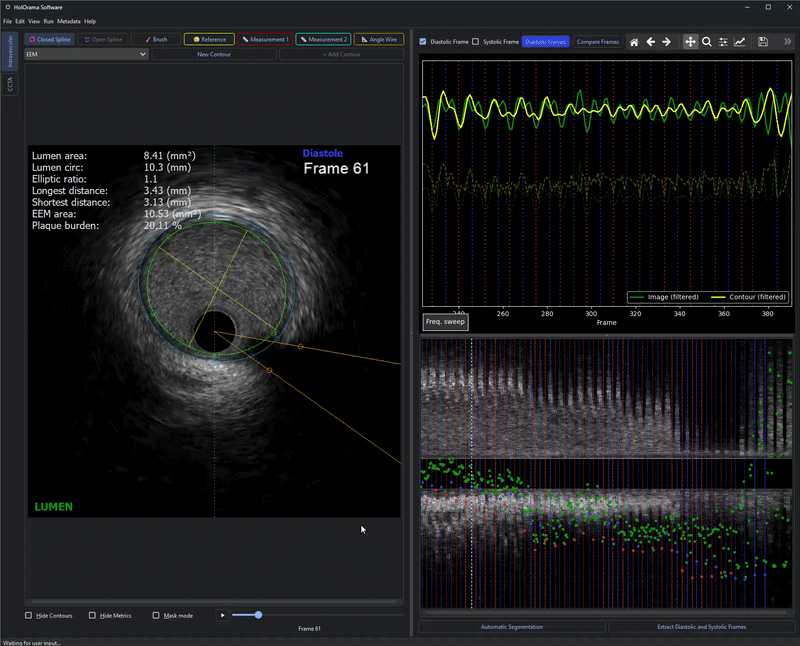
Task: Click the 'Waiting for user input' status text
Action: pos(32,642)
